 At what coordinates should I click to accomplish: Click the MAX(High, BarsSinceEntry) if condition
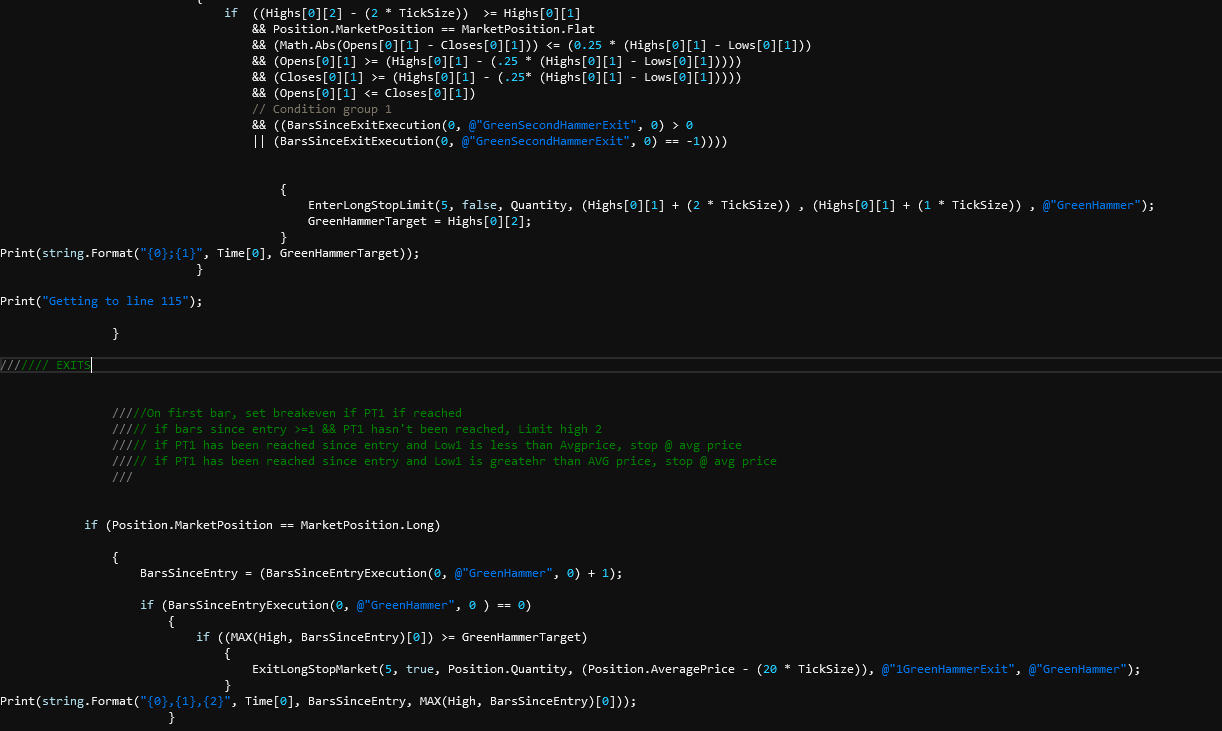pos(391,637)
